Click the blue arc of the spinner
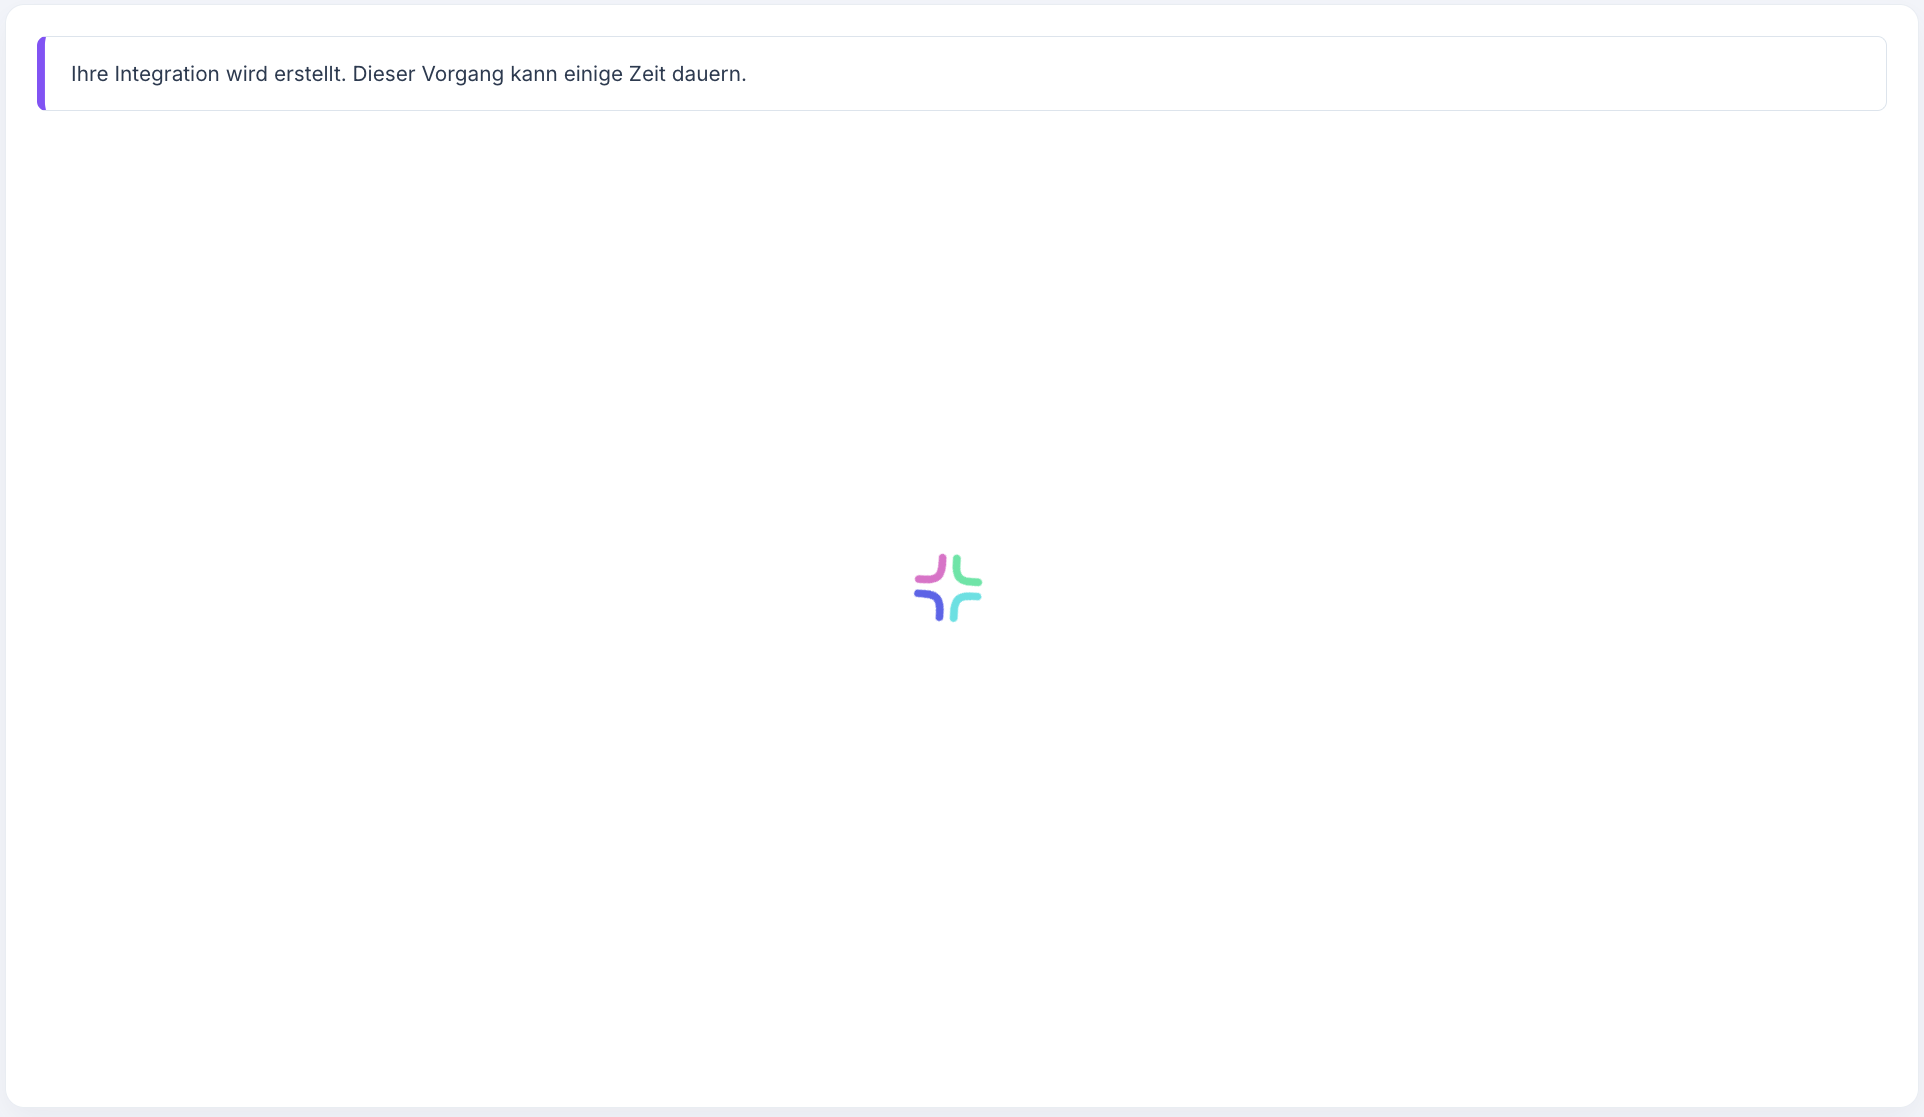 click(x=935, y=600)
